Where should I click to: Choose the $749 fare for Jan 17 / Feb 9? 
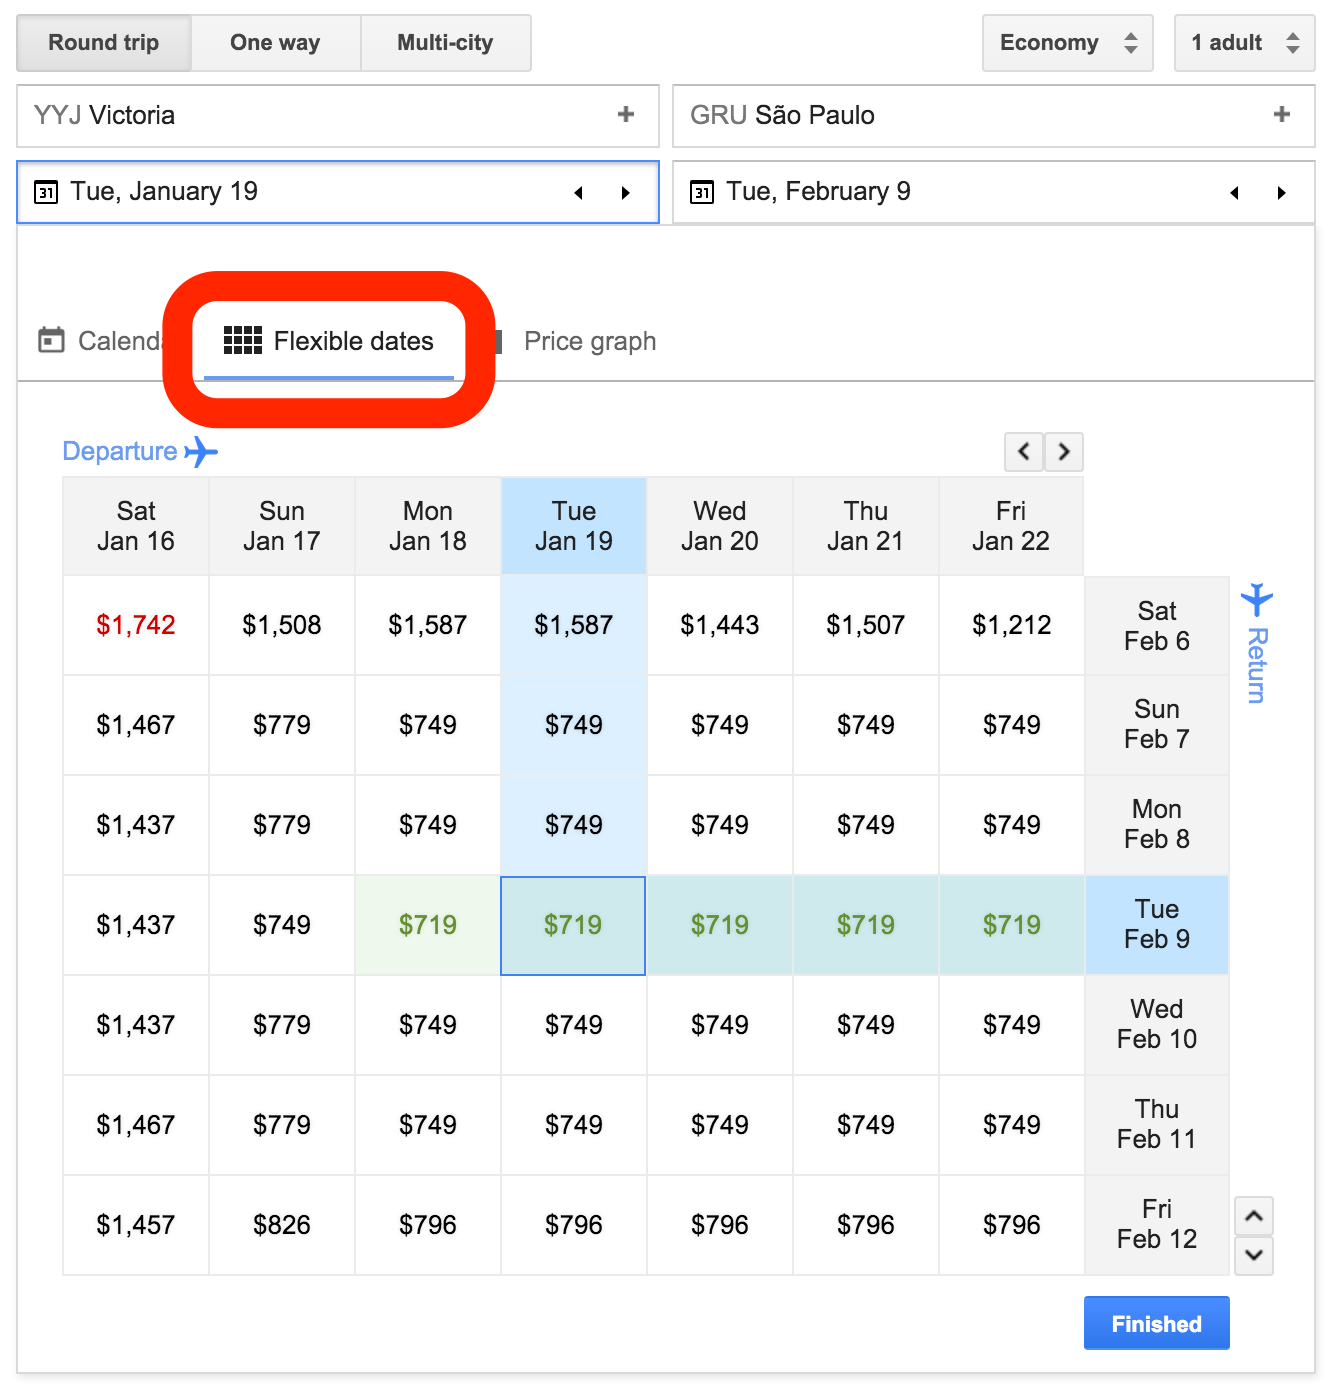[x=282, y=925]
